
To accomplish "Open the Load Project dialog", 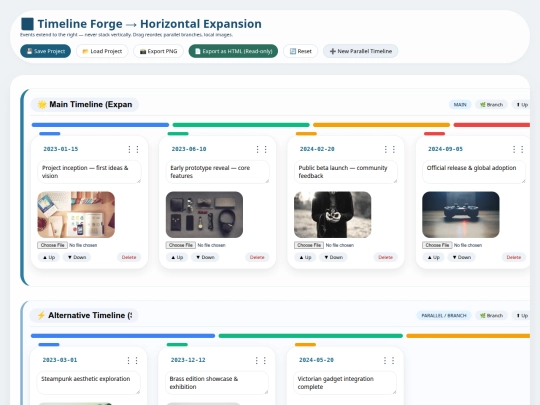I will 102,51.
